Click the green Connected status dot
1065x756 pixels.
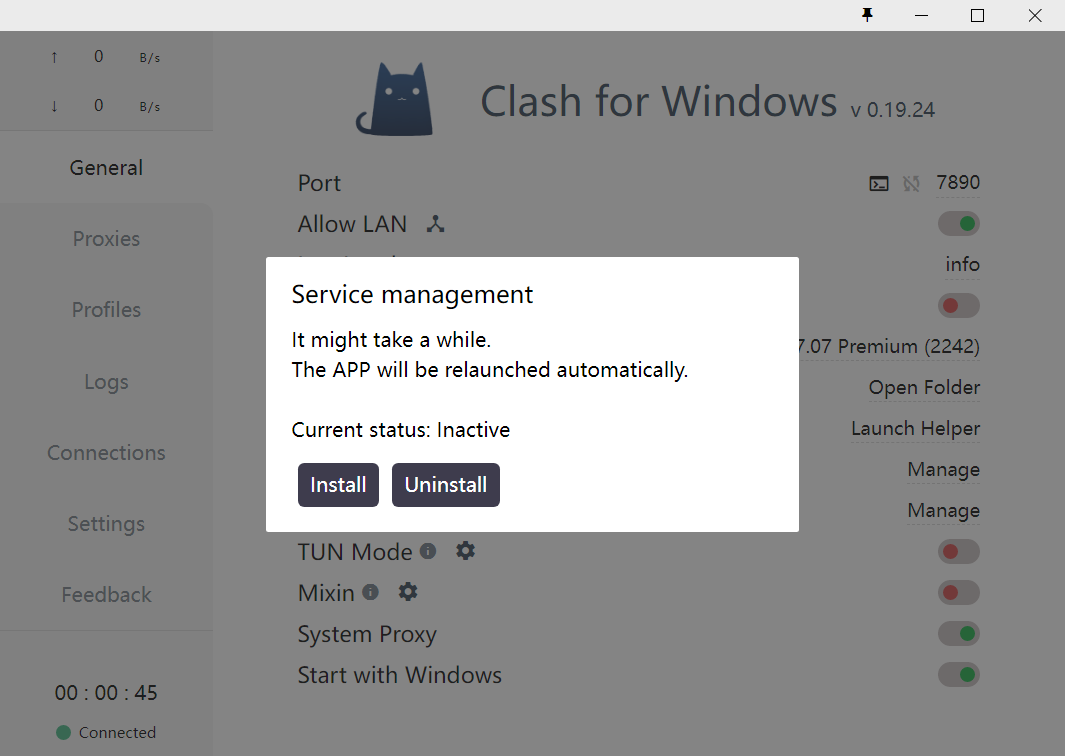click(x=63, y=732)
